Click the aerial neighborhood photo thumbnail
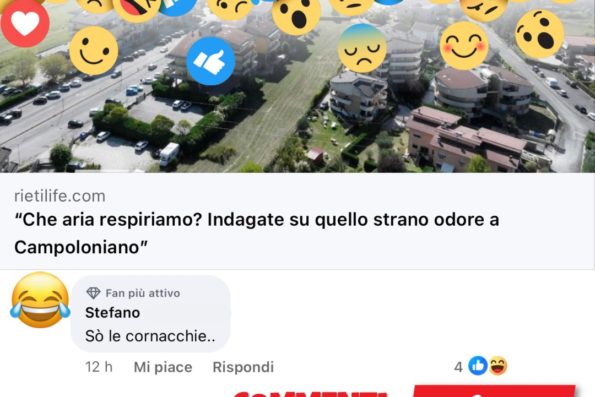595x397 pixels. coord(298,86)
